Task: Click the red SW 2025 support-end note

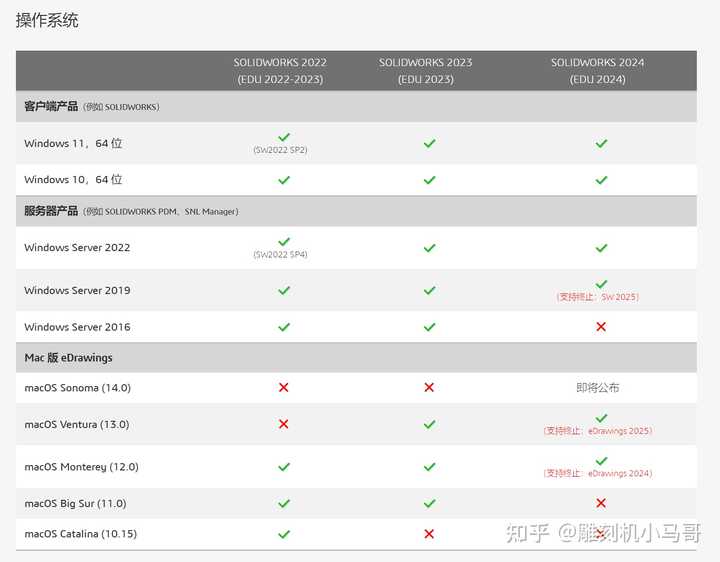Action: [x=597, y=297]
